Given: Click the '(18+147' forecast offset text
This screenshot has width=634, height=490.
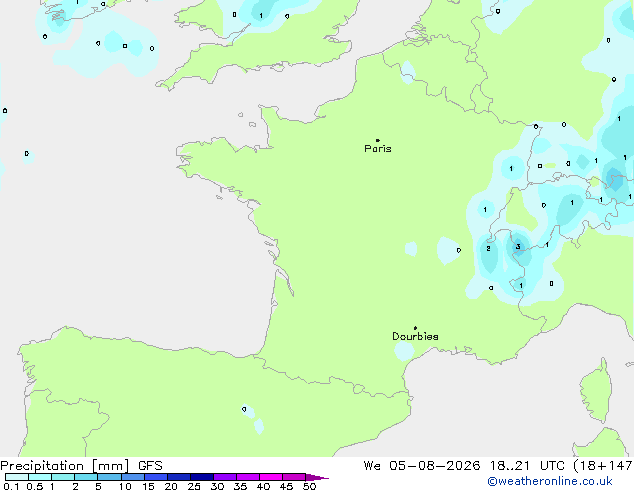Looking at the screenshot, I should pyautogui.click(x=604, y=466).
